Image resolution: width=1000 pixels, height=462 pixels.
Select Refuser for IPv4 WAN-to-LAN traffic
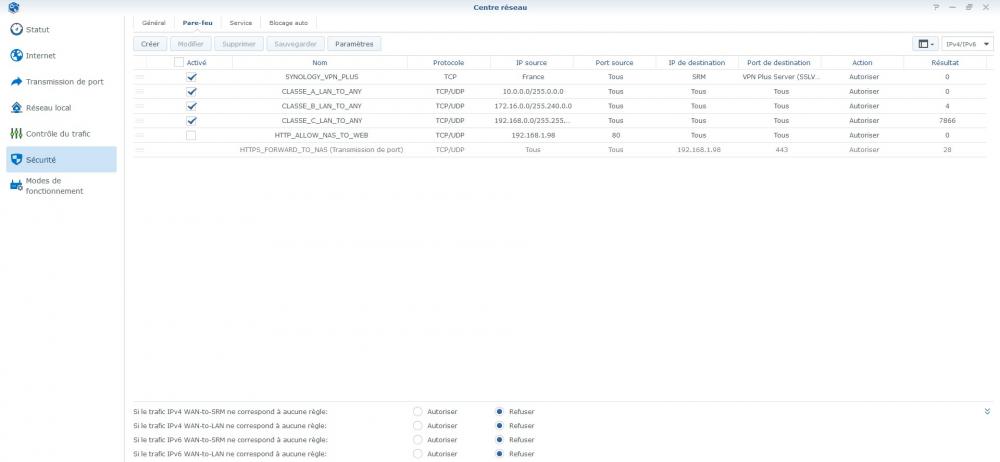(499, 426)
